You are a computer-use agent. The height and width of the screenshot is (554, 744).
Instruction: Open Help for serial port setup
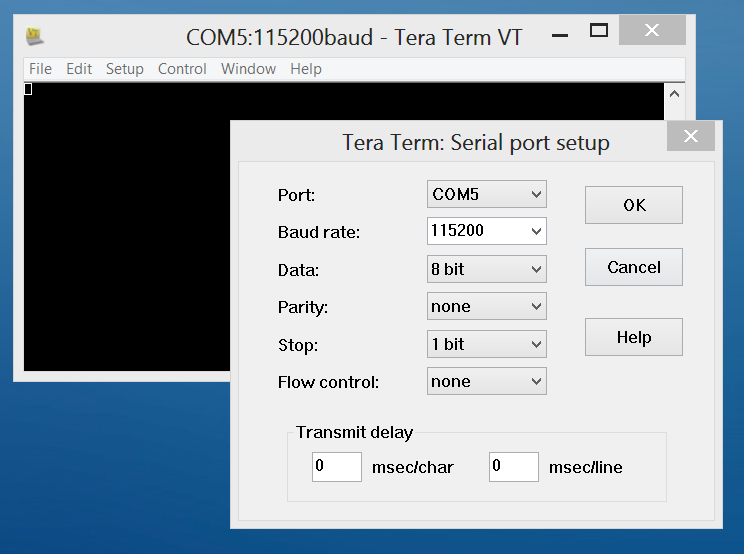pos(633,337)
